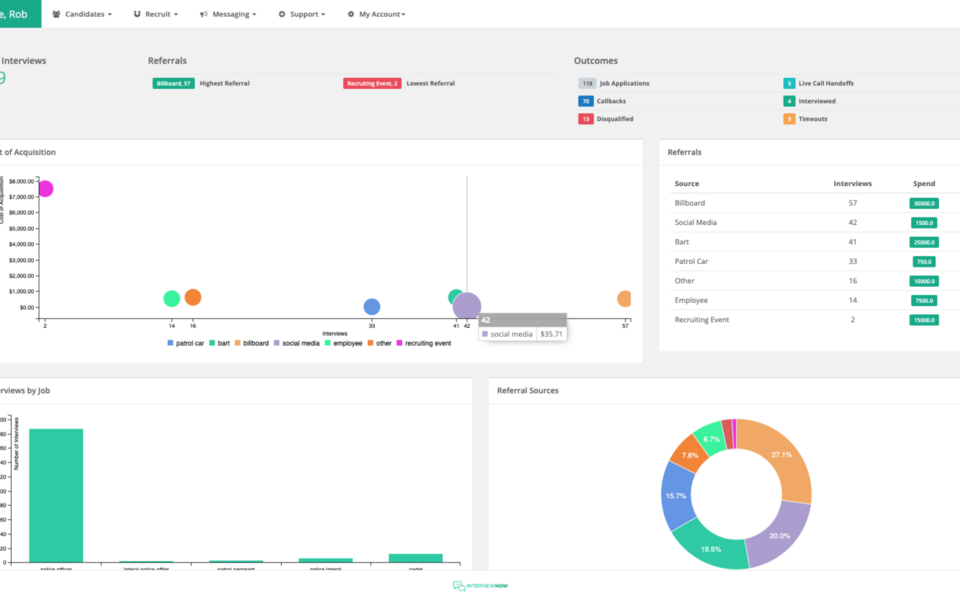Select the light green employee bubble
Screen dimensions: 960x600
172,299
